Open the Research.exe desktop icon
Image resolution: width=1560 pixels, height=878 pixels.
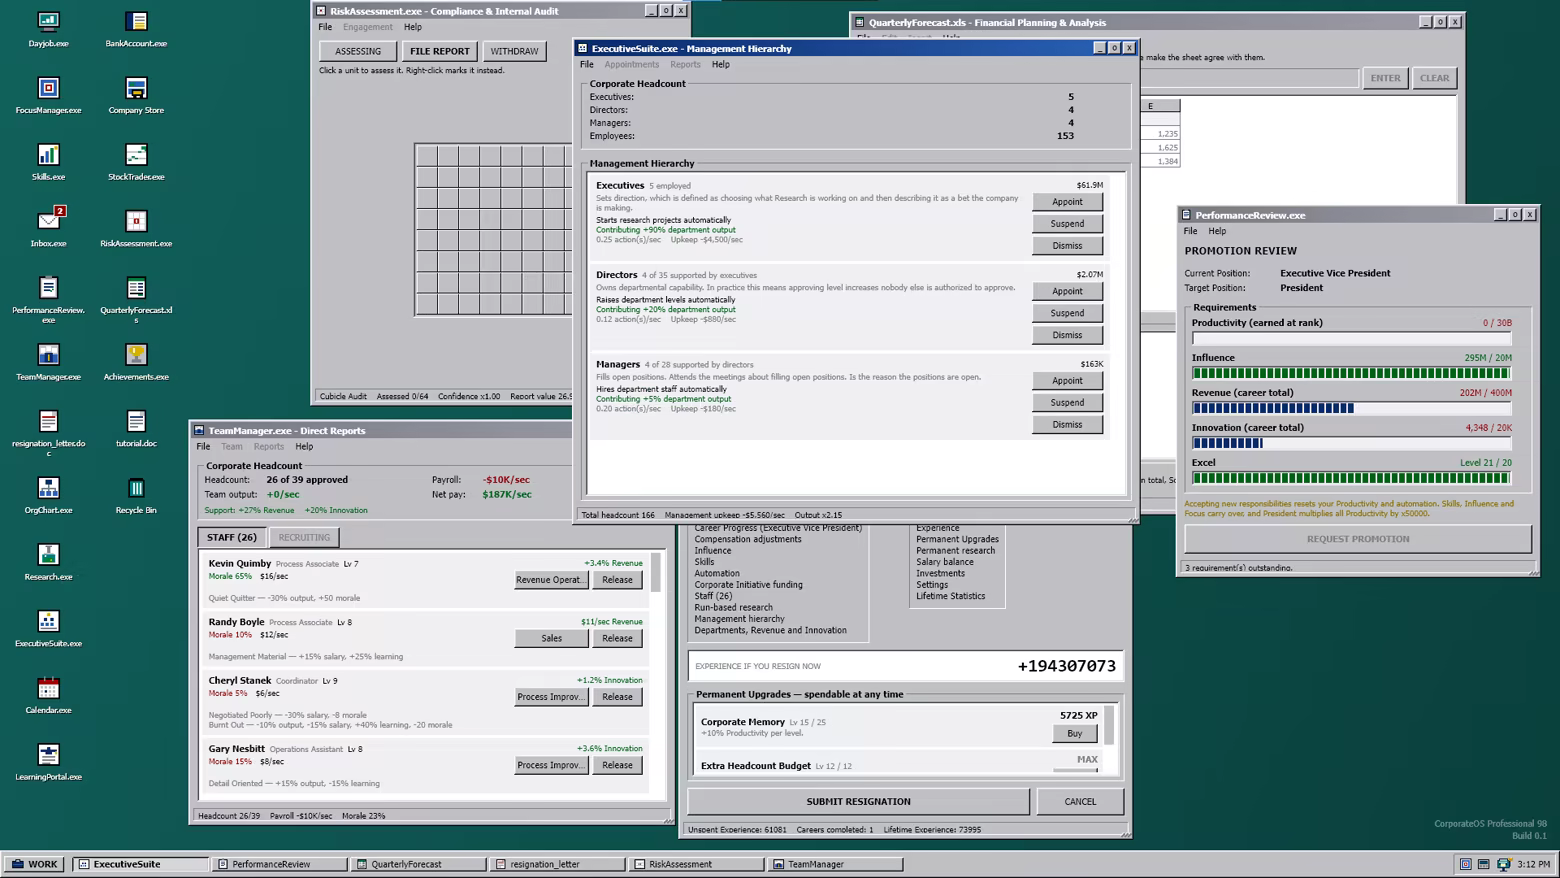[48, 562]
